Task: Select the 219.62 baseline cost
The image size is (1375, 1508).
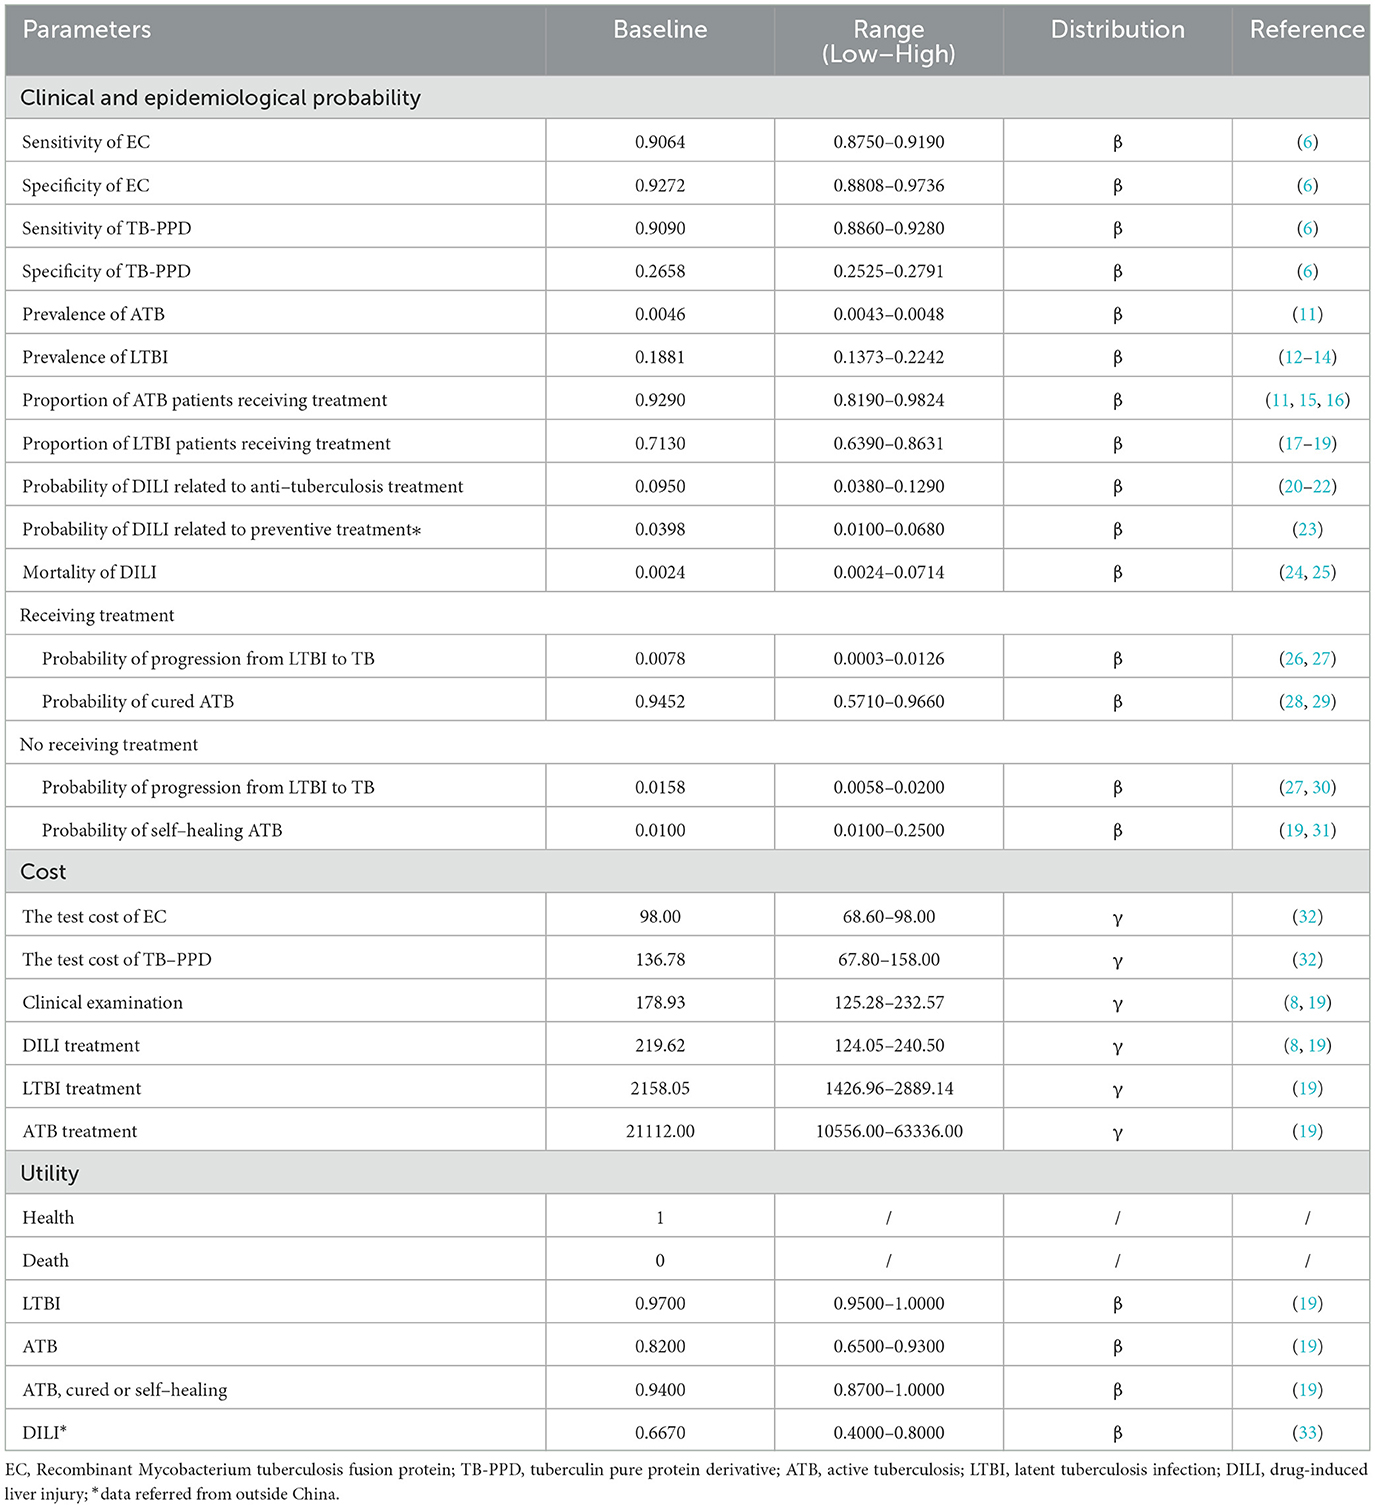Action: point(660,1045)
